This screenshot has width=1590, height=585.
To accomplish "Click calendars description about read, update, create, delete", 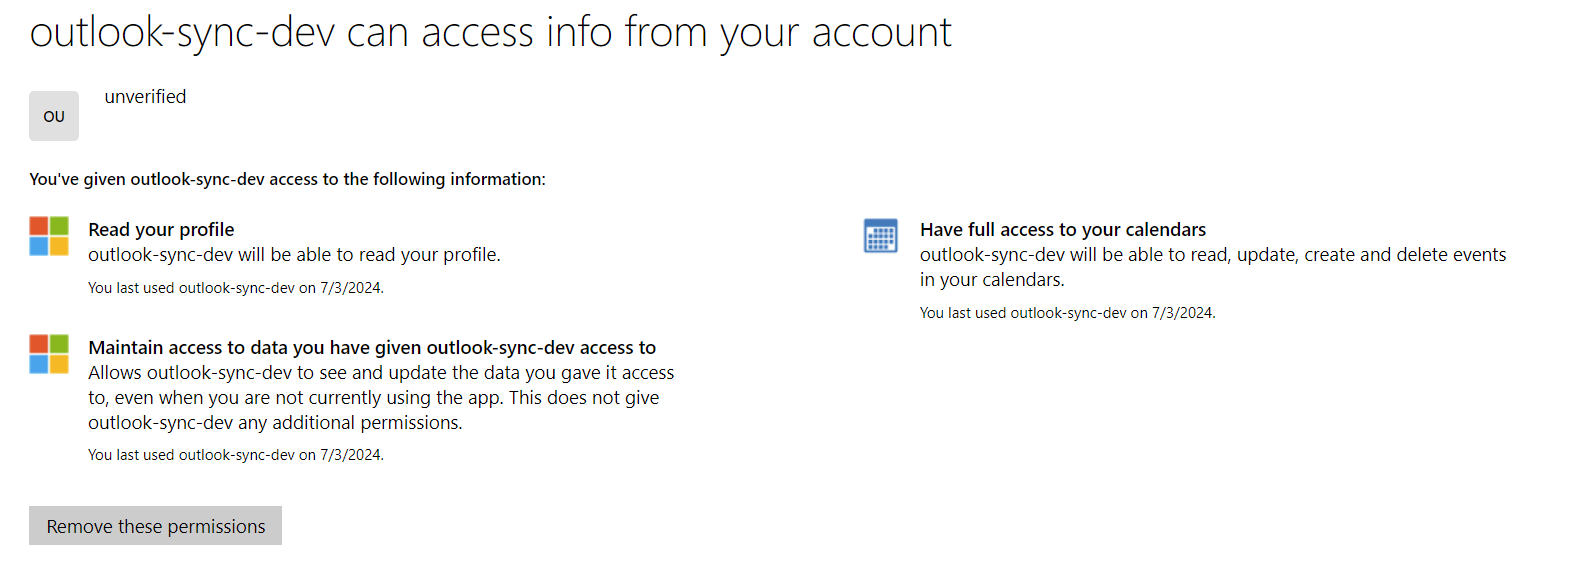I will pos(1213,267).
